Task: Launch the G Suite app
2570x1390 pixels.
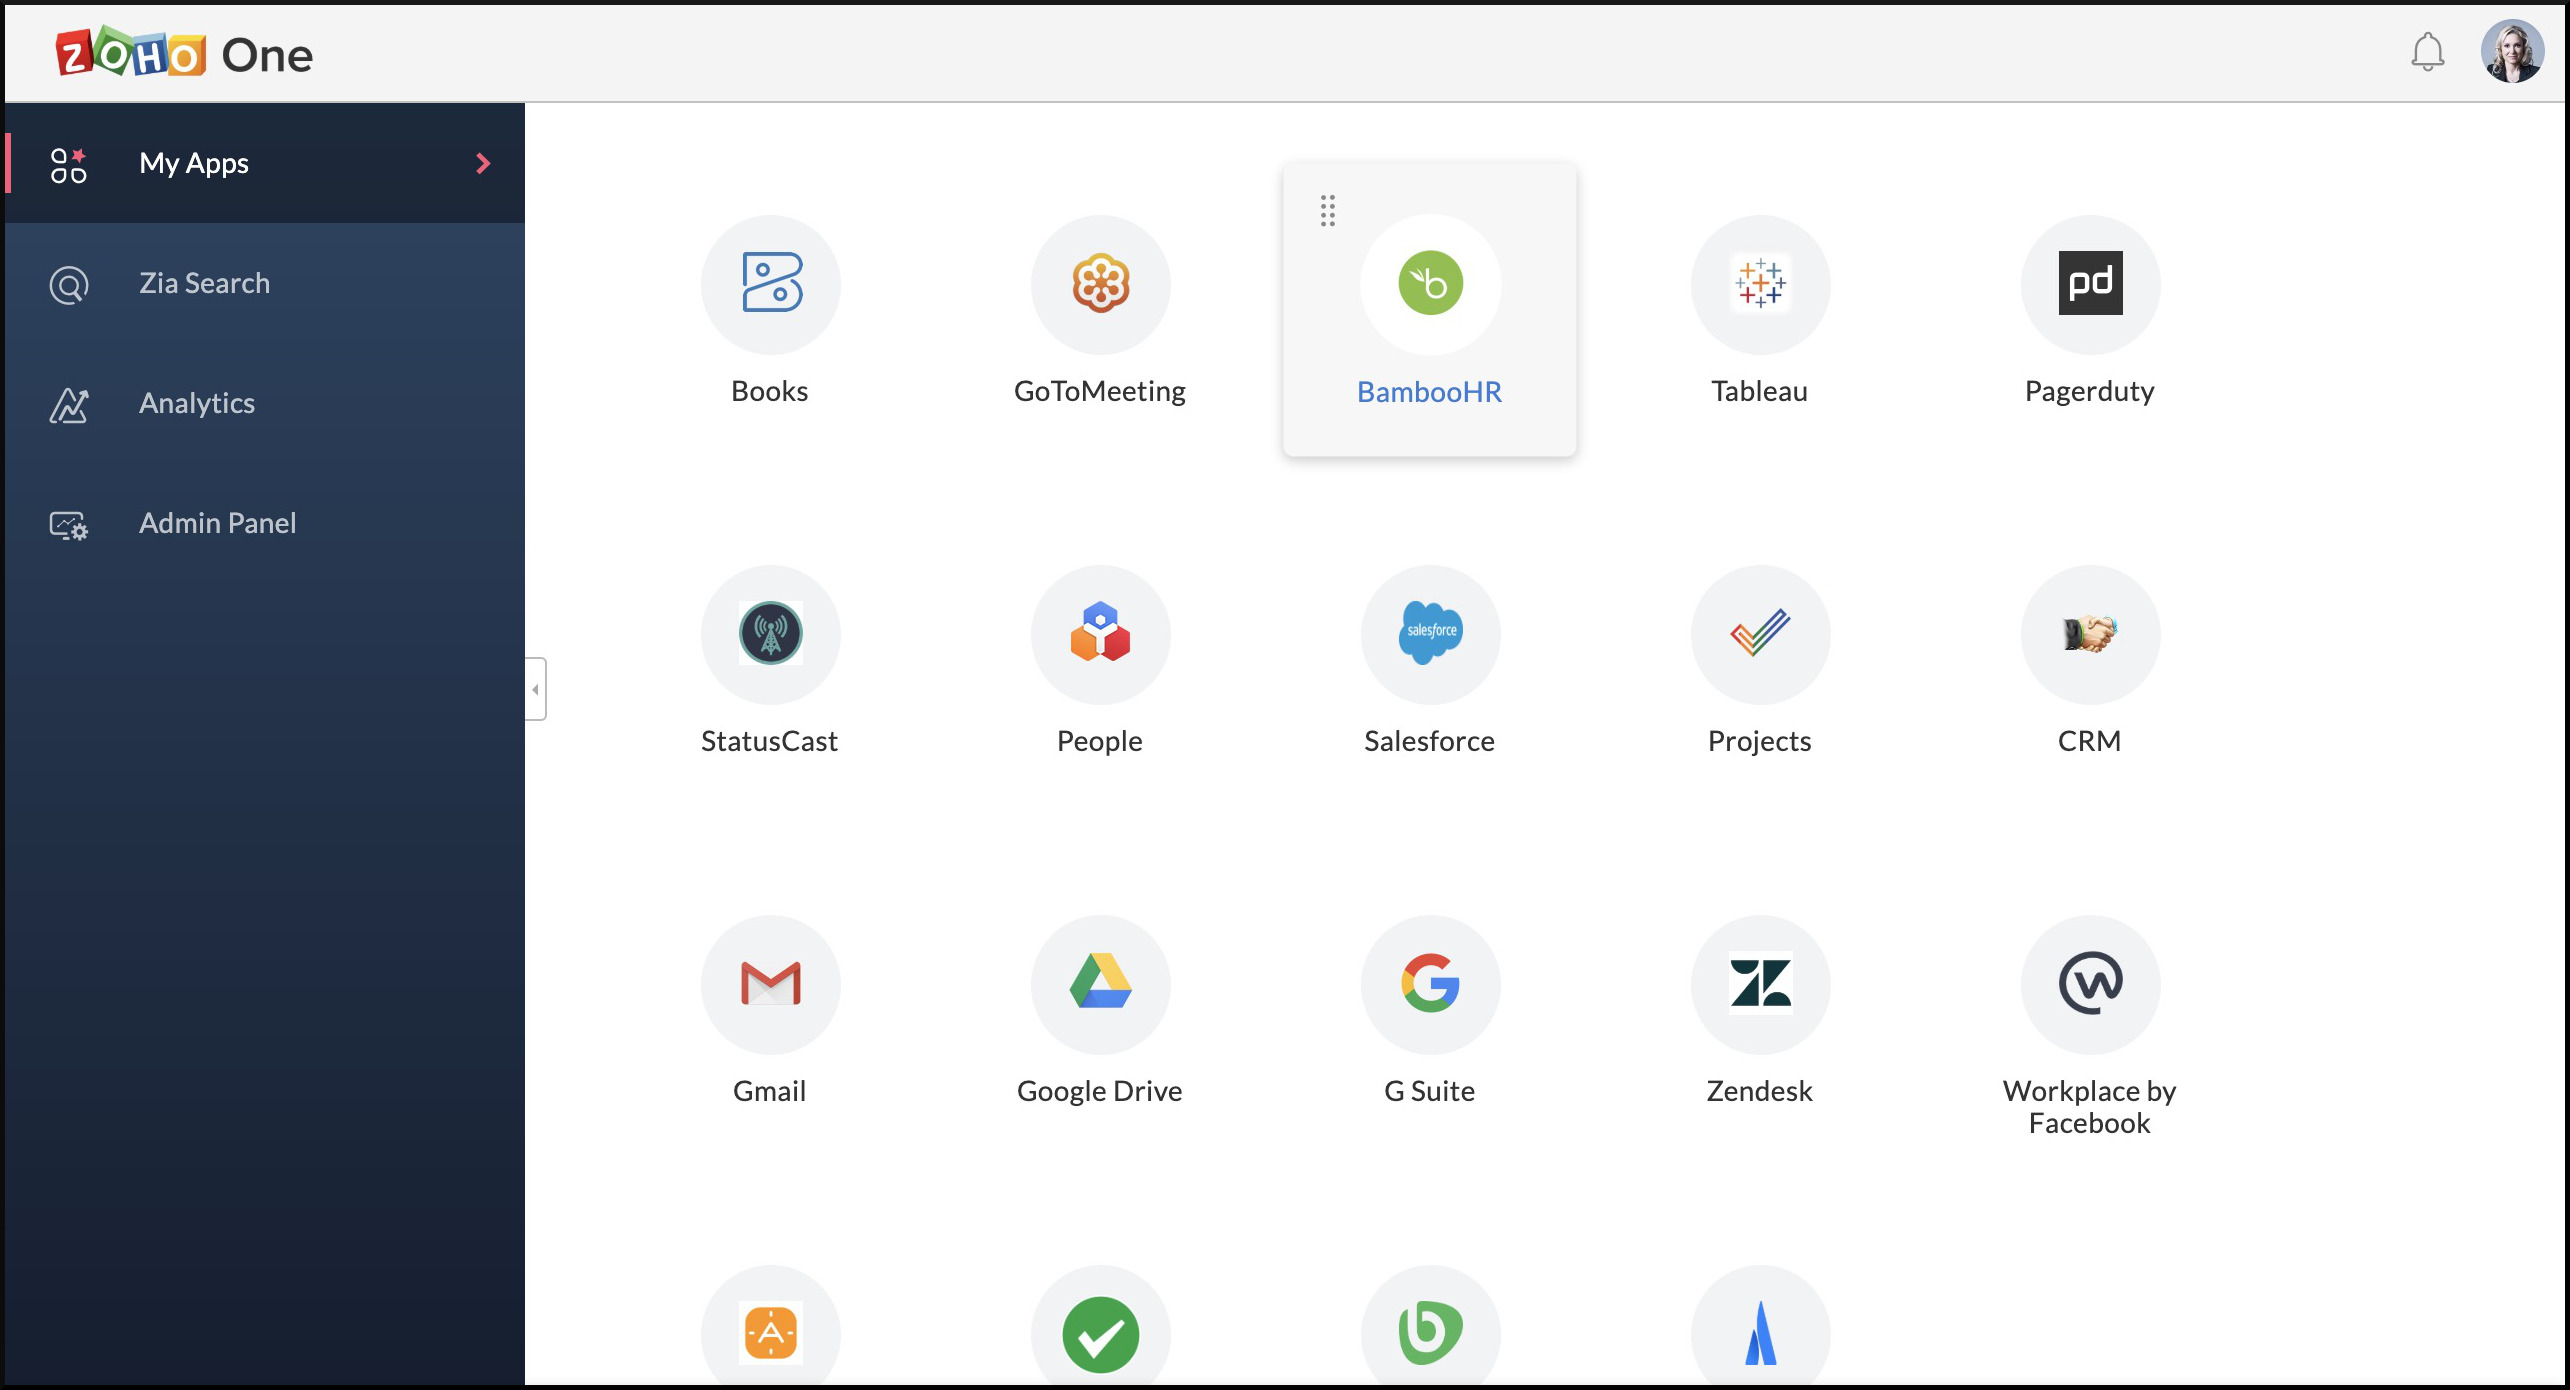Action: point(1429,984)
